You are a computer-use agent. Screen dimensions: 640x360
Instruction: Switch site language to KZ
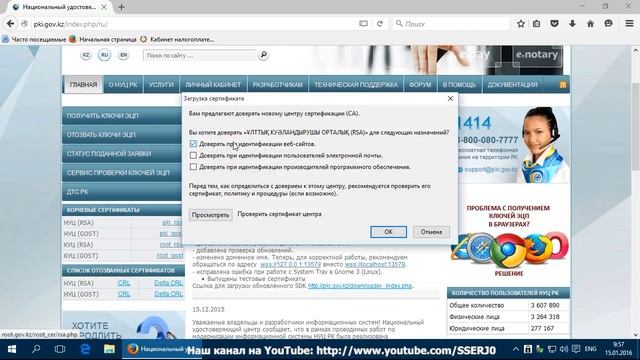coord(86,55)
